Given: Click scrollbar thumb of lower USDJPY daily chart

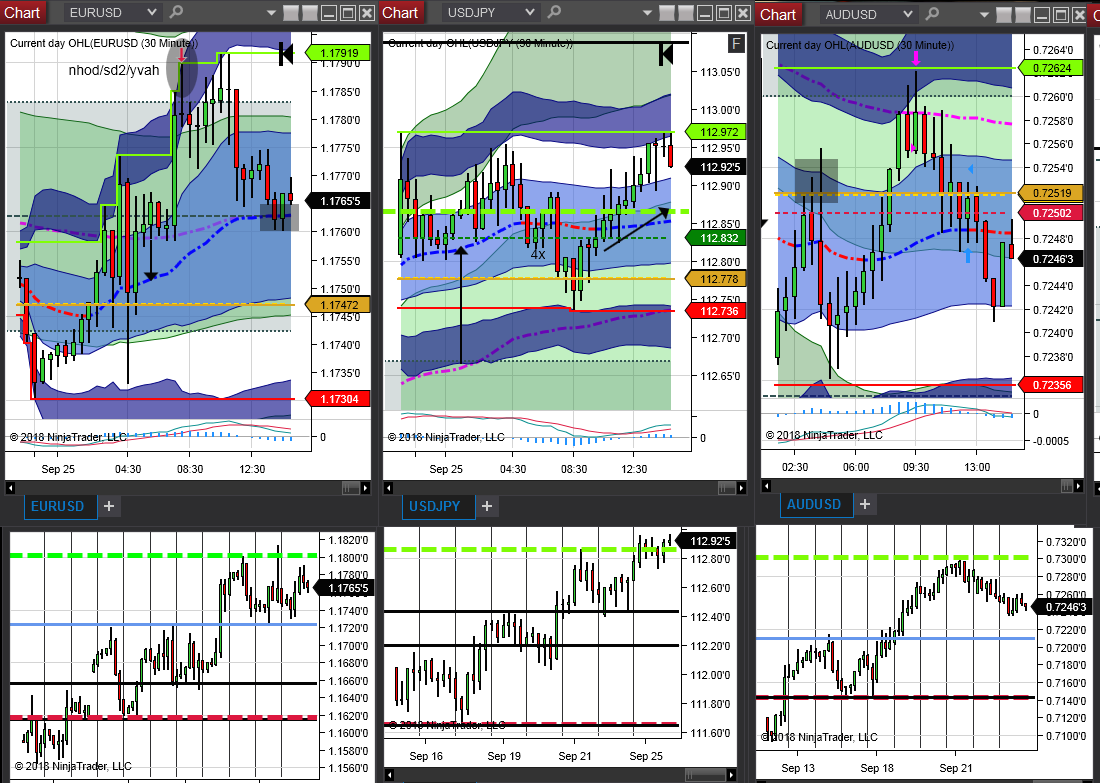Looking at the screenshot, I should coord(704,775).
